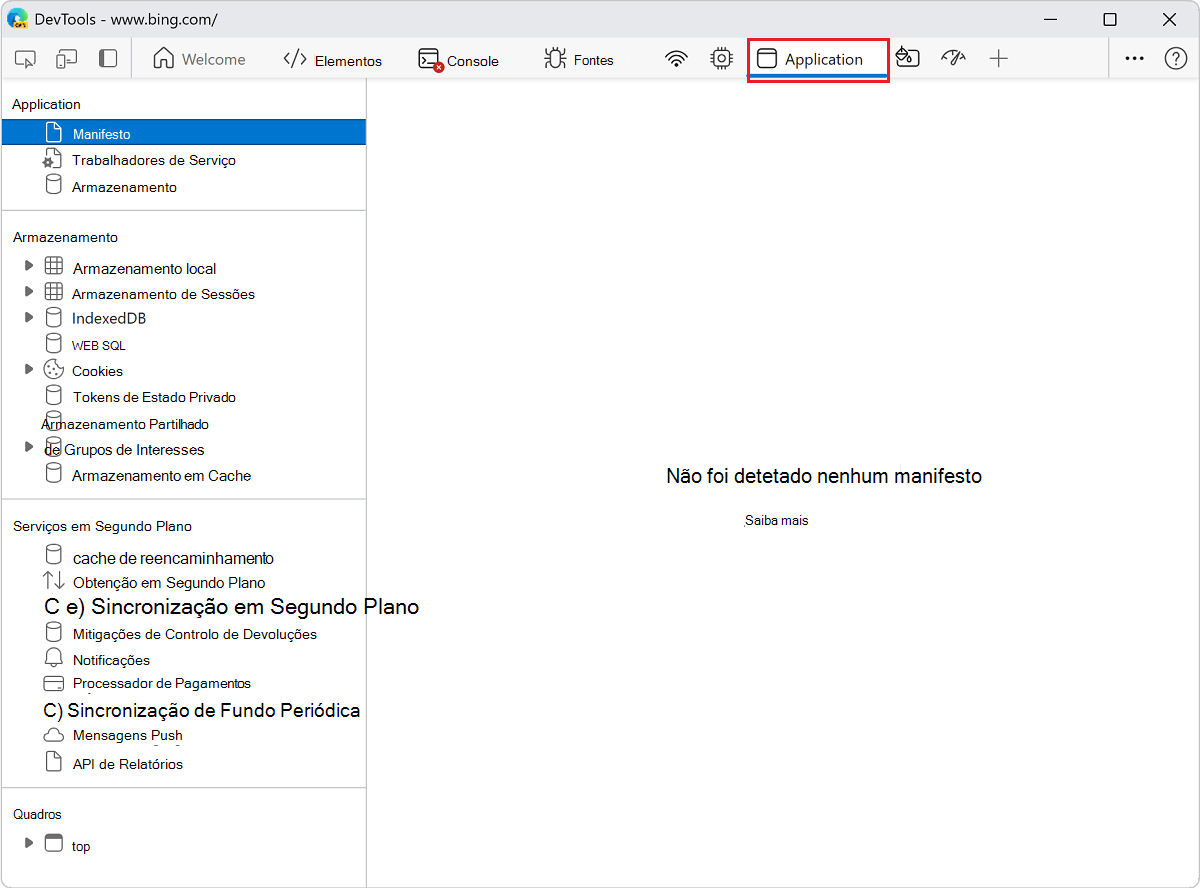This screenshot has height=888, width=1200.
Task: Select Armazenamento Partilhado
Action: pyautogui.click(x=125, y=424)
